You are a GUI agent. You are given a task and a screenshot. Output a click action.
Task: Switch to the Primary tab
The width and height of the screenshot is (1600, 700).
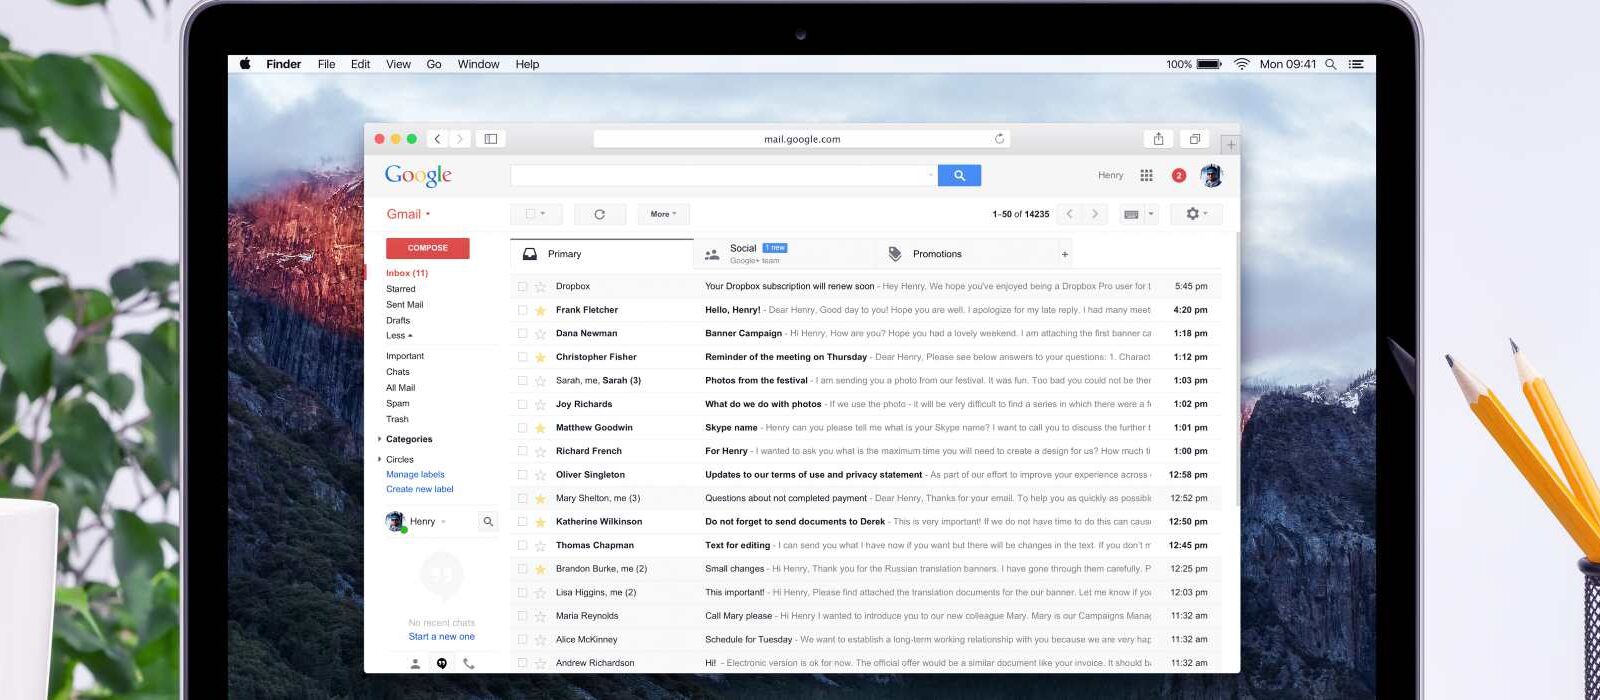(x=602, y=254)
